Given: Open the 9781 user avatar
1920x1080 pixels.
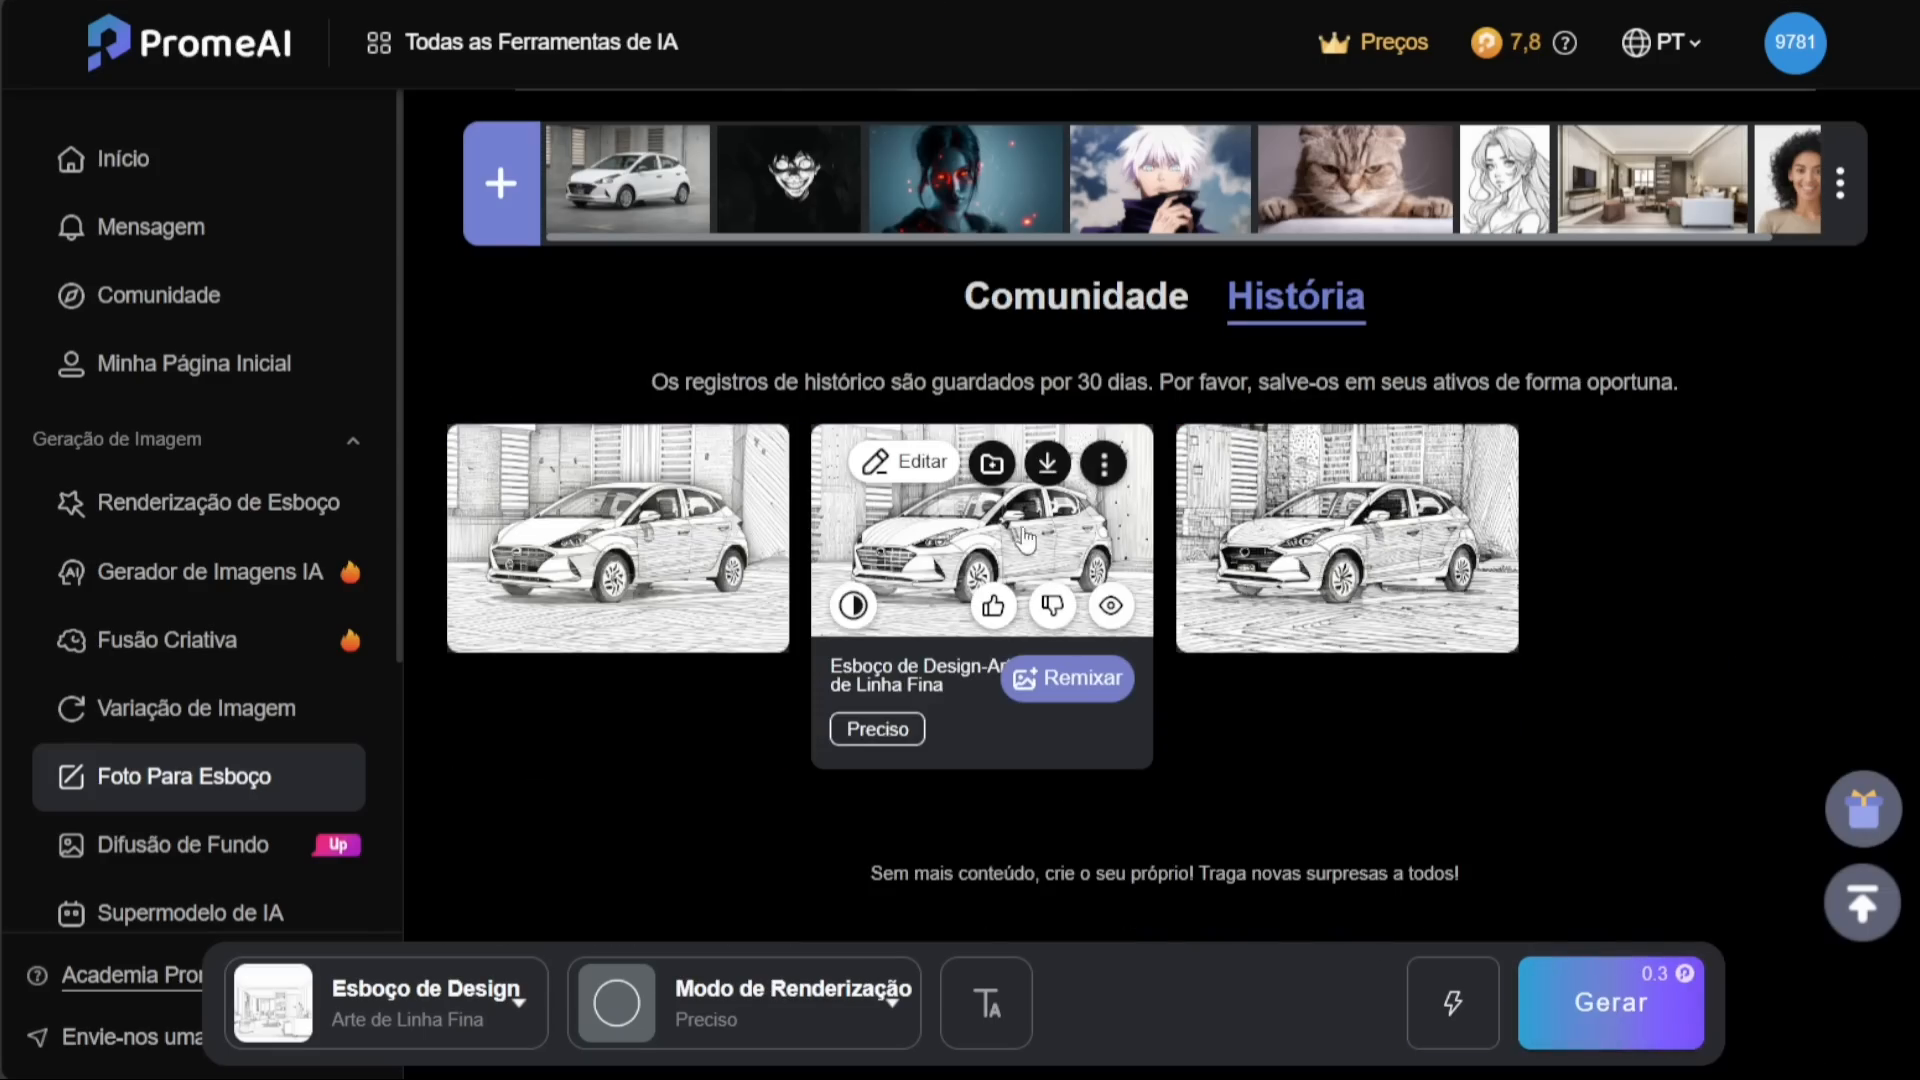Looking at the screenshot, I should [1795, 42].
